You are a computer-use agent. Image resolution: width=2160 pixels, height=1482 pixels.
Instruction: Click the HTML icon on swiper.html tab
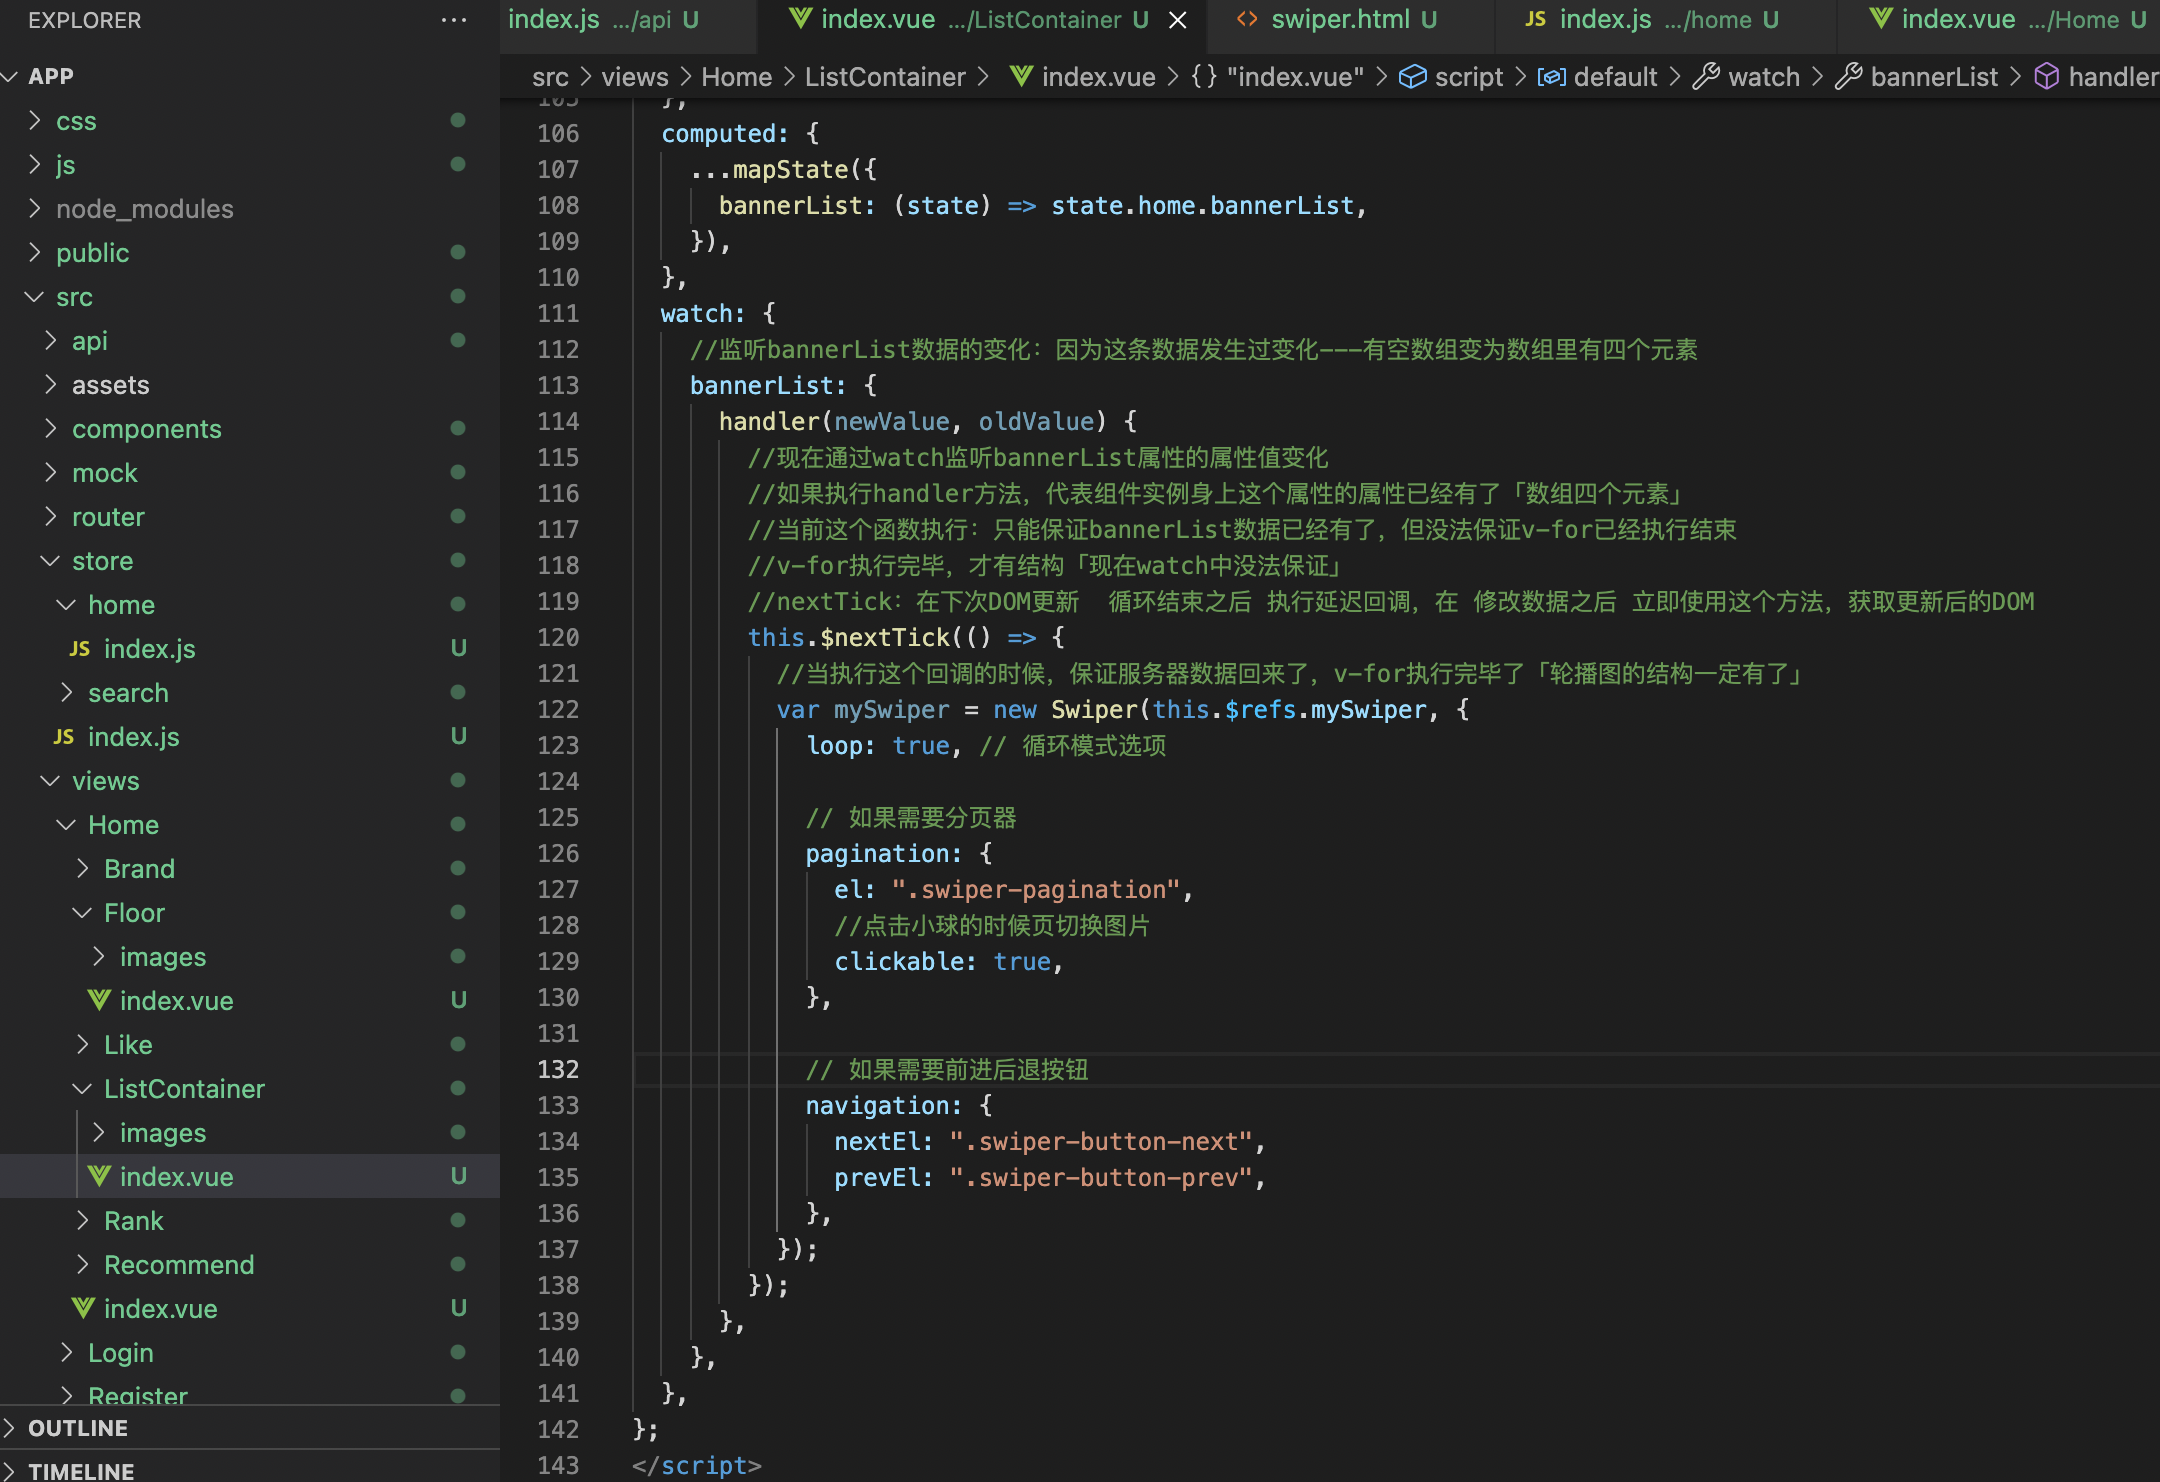click(1246, 20)
